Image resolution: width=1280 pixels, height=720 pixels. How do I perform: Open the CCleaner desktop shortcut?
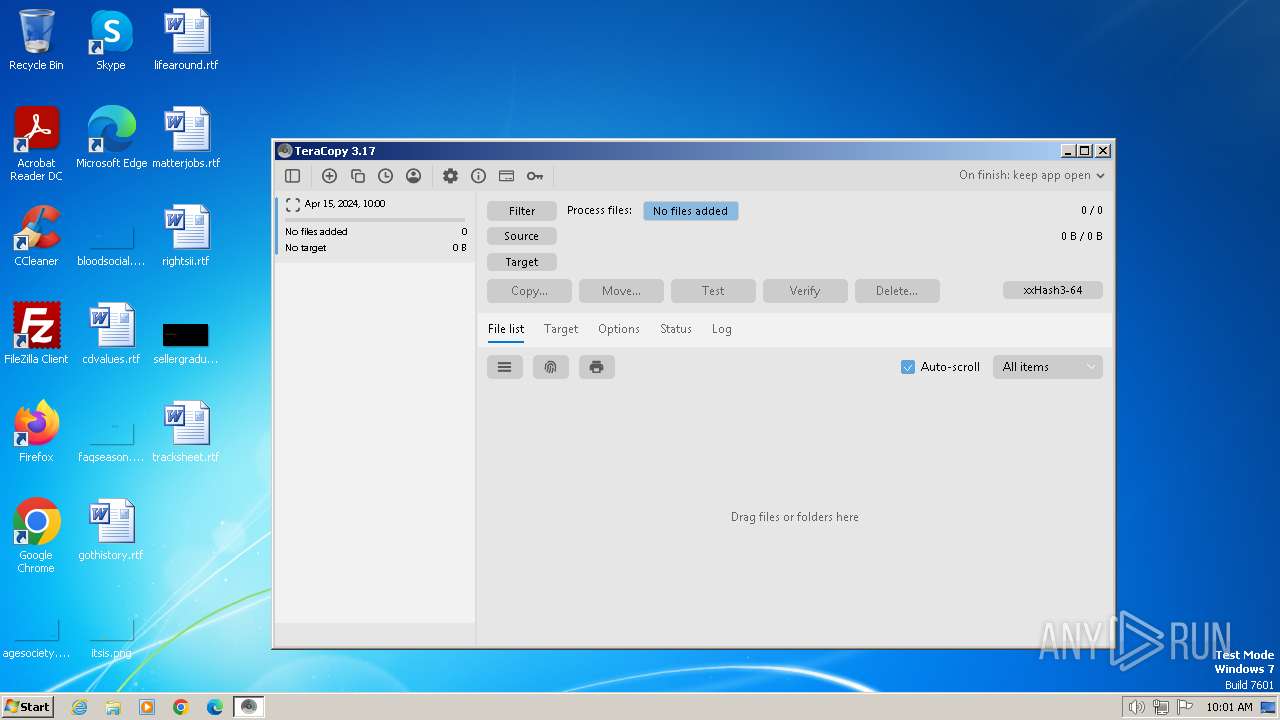[x=36, y=236]
